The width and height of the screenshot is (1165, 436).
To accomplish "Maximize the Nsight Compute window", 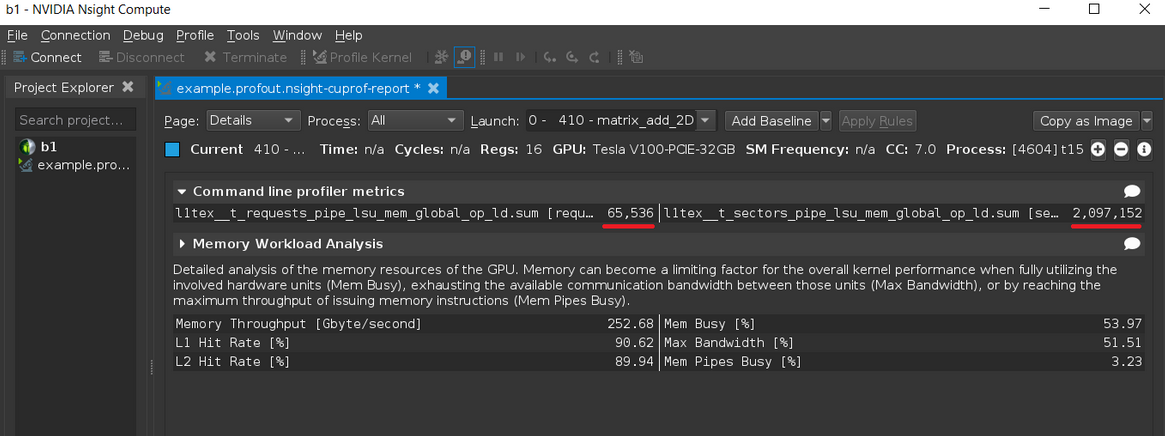I will pos(1094,10).
